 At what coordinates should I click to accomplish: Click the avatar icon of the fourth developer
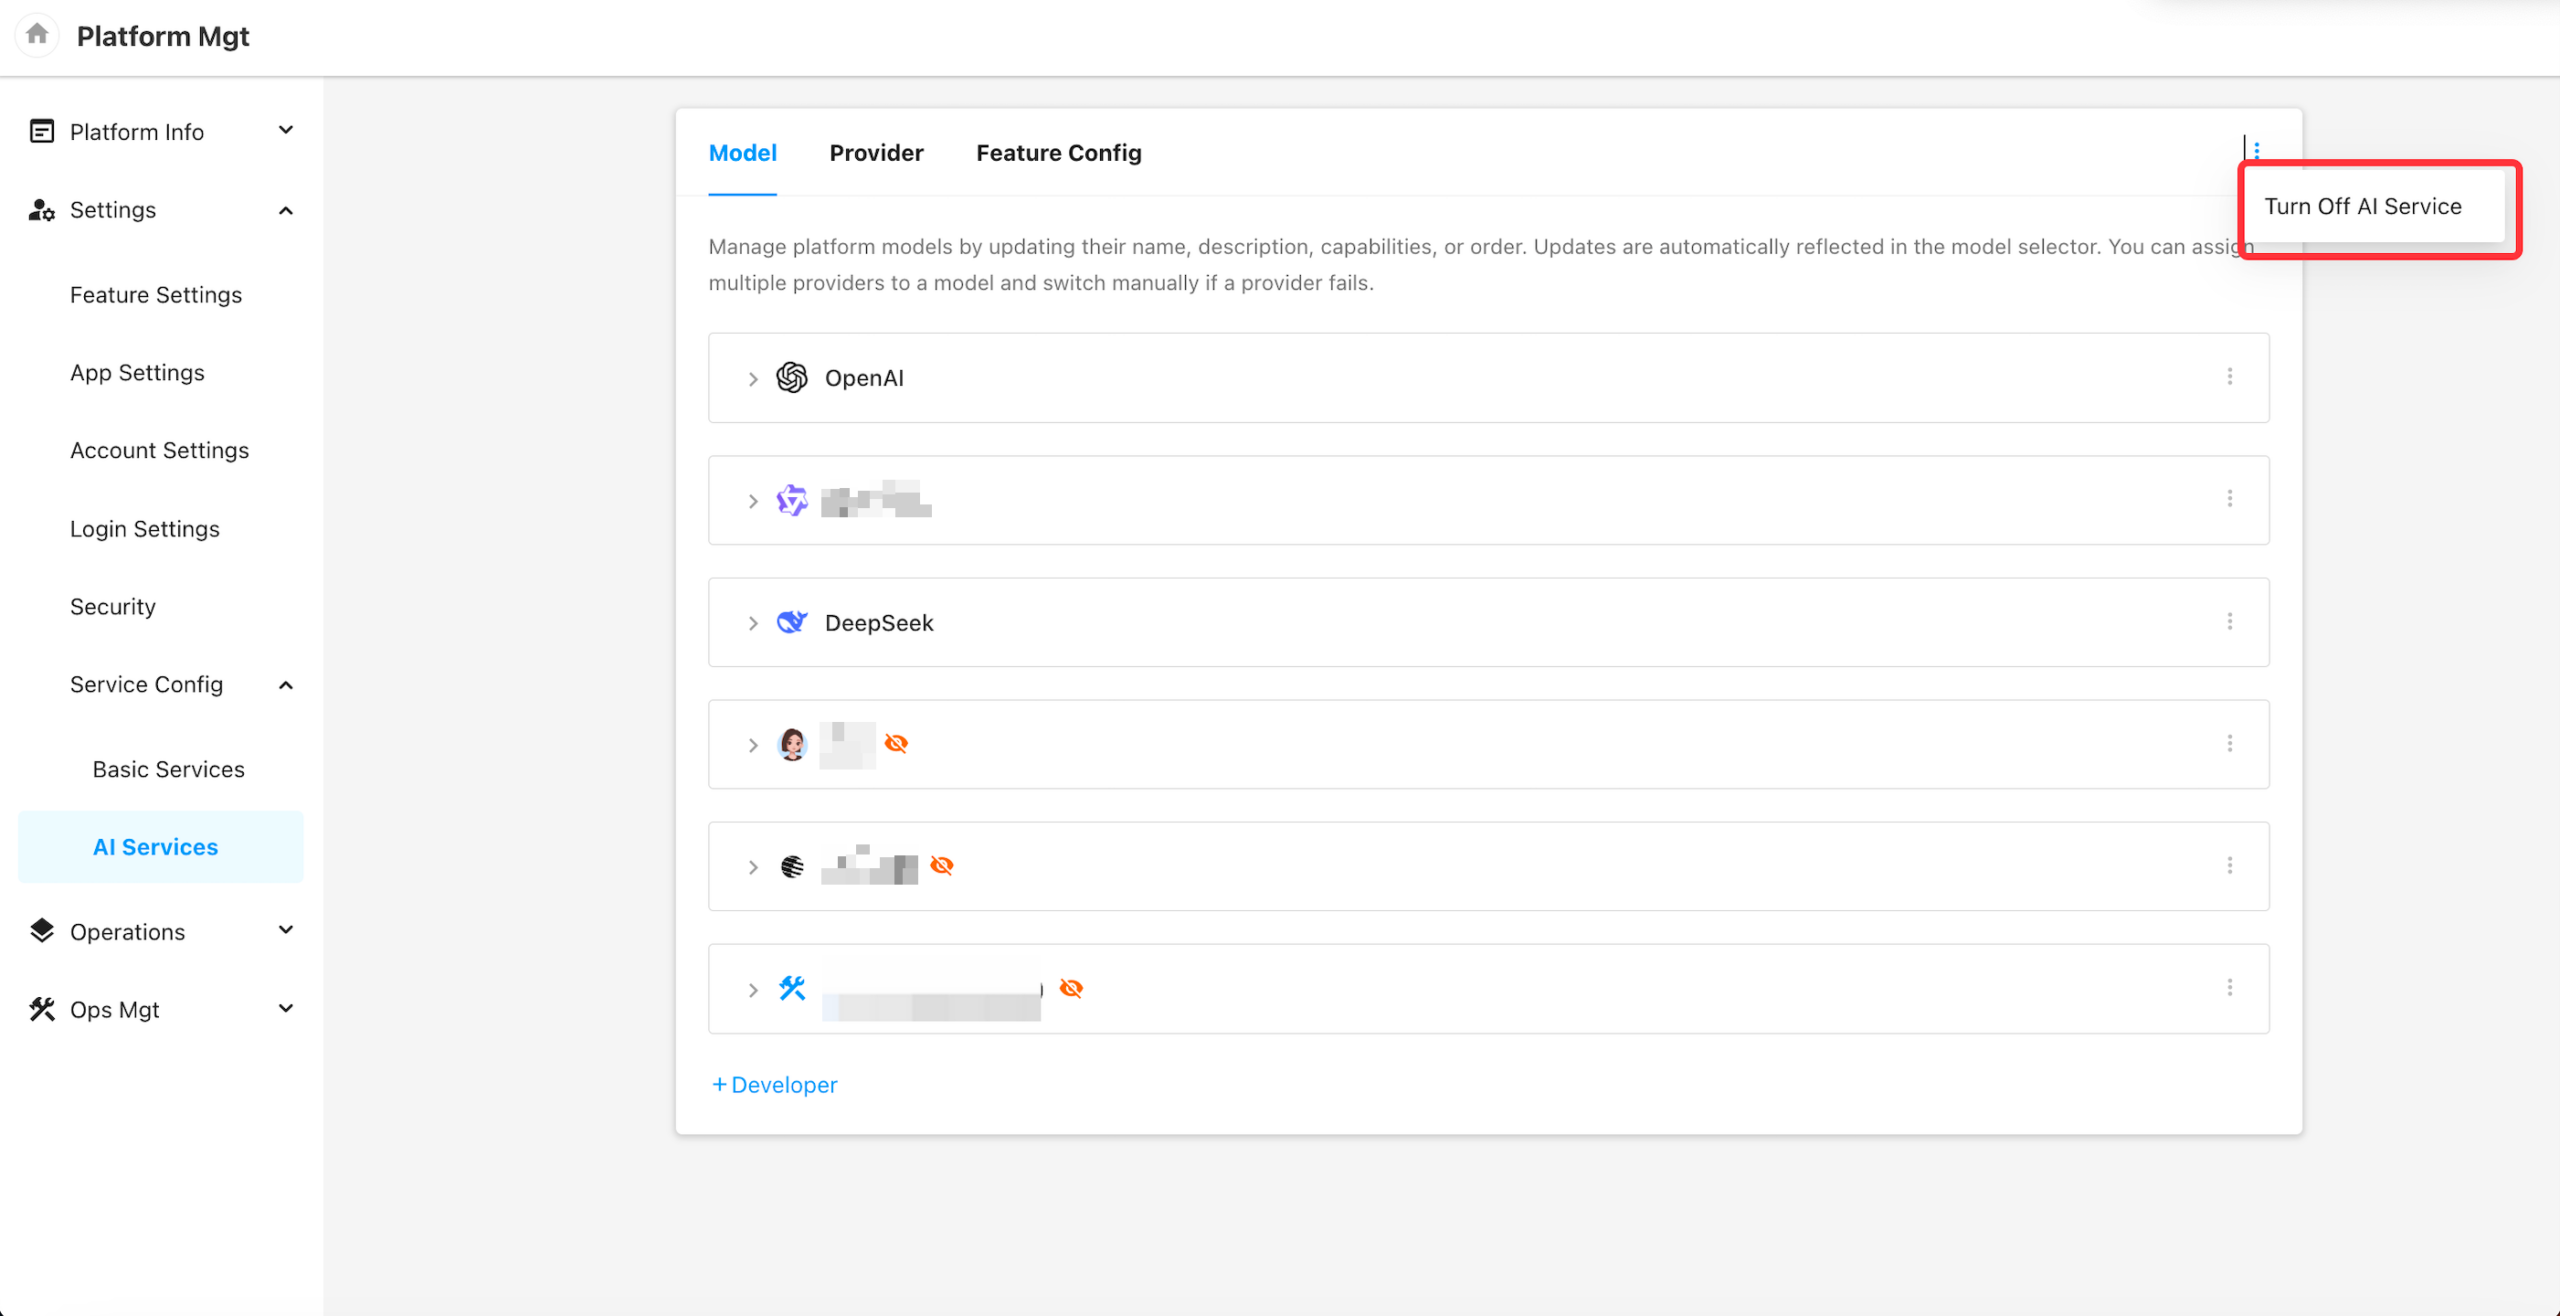pyautogui.click(x=791, y=744)
